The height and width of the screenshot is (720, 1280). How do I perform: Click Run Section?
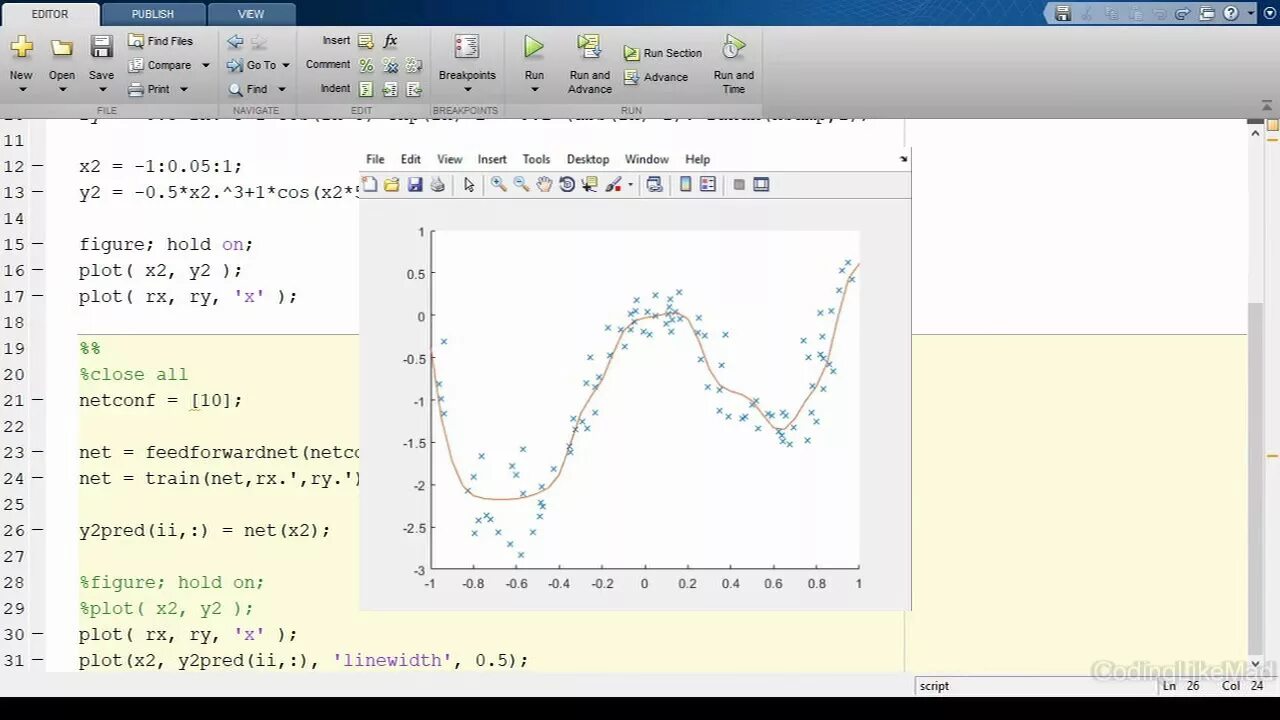[x=663, y=53]
